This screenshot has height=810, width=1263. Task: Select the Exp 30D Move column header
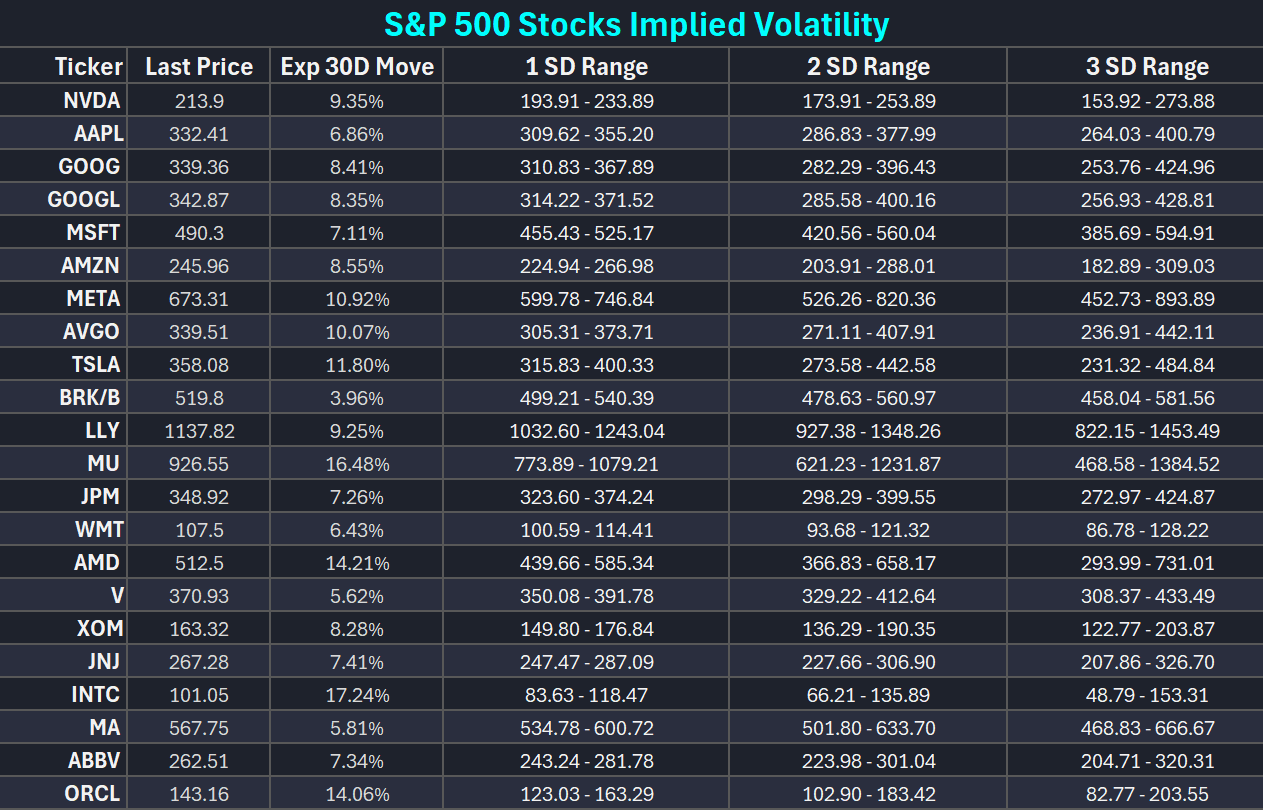pos(357,67)
